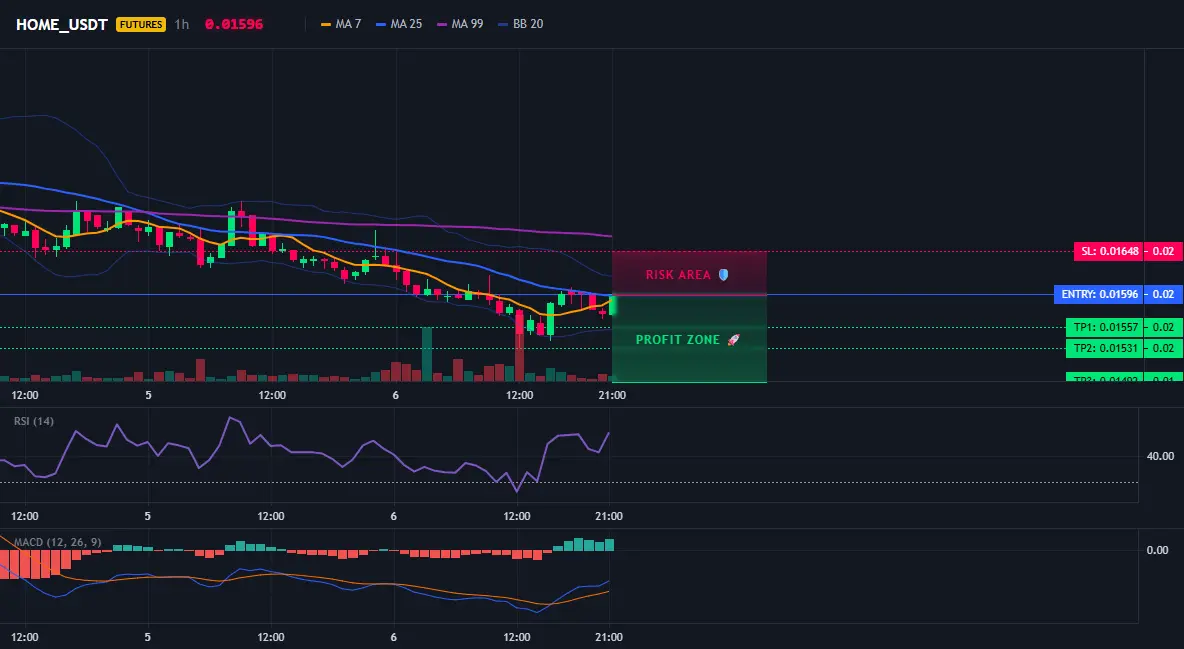Click the orange MA 7 legend swatch

click(x=326, y=24)
